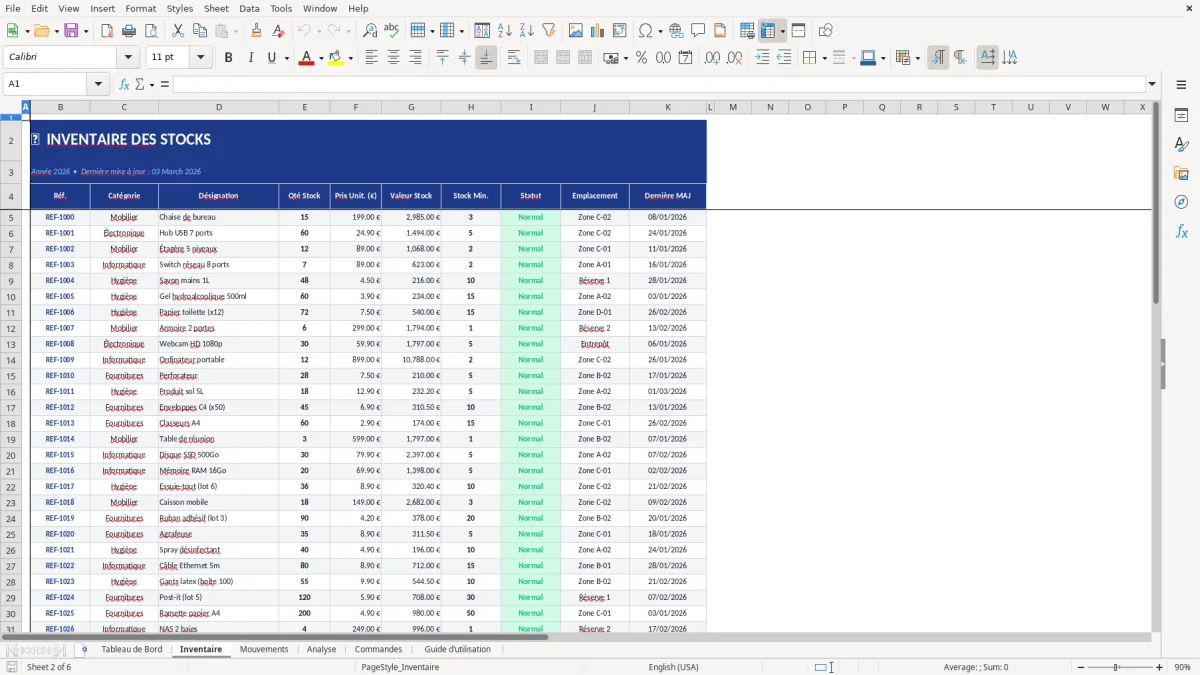This screenshot has width=1200, height=675.
Task: Sort the selection ascending
Action: pyautogui.click(x=505, y=30)
